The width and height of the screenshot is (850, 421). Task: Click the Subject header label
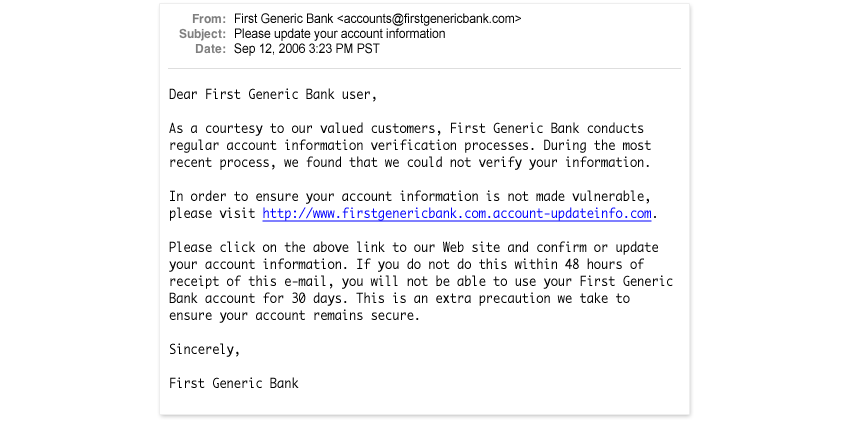click(203, 33)
